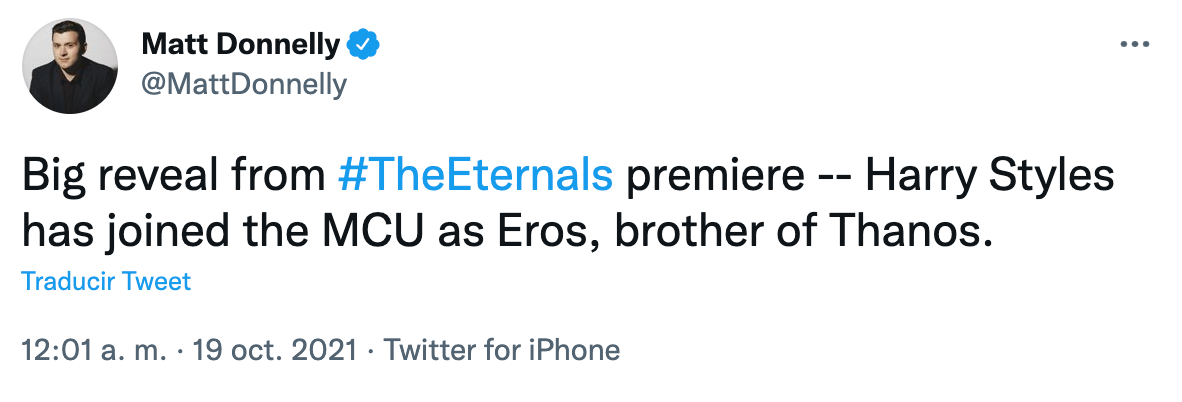This screenshot has height=402, width=1182.
Task: Click the dot separator before Twitter for iPhone
Action: pyautogui.click(x=371, y=351)
